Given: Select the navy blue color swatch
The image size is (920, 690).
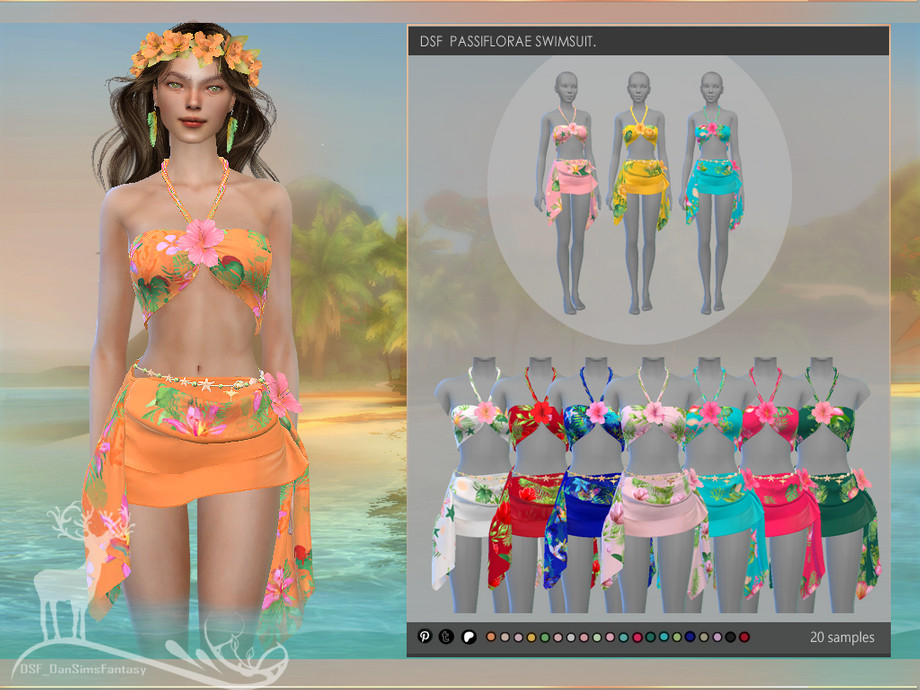Looking at the screenshot, I should click(x=690, y=637).
